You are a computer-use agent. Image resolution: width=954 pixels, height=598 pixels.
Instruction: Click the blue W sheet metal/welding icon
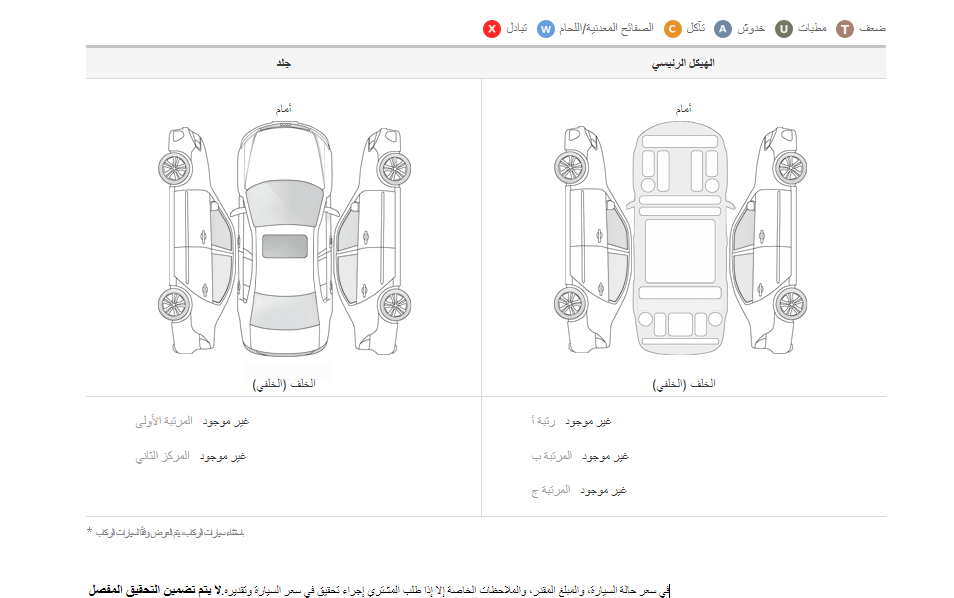(546, 28)
